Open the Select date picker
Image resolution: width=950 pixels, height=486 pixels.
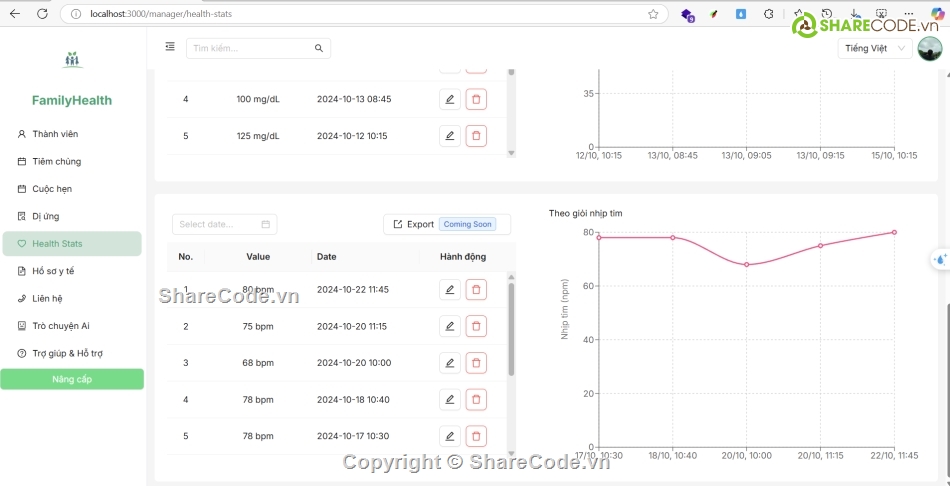[x=224, y=224]
